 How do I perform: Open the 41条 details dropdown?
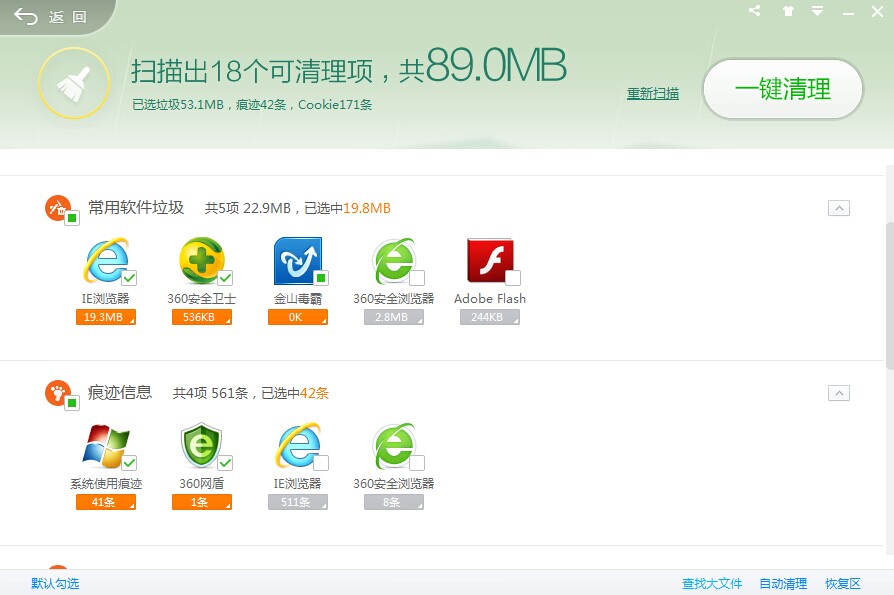[105, 502]
